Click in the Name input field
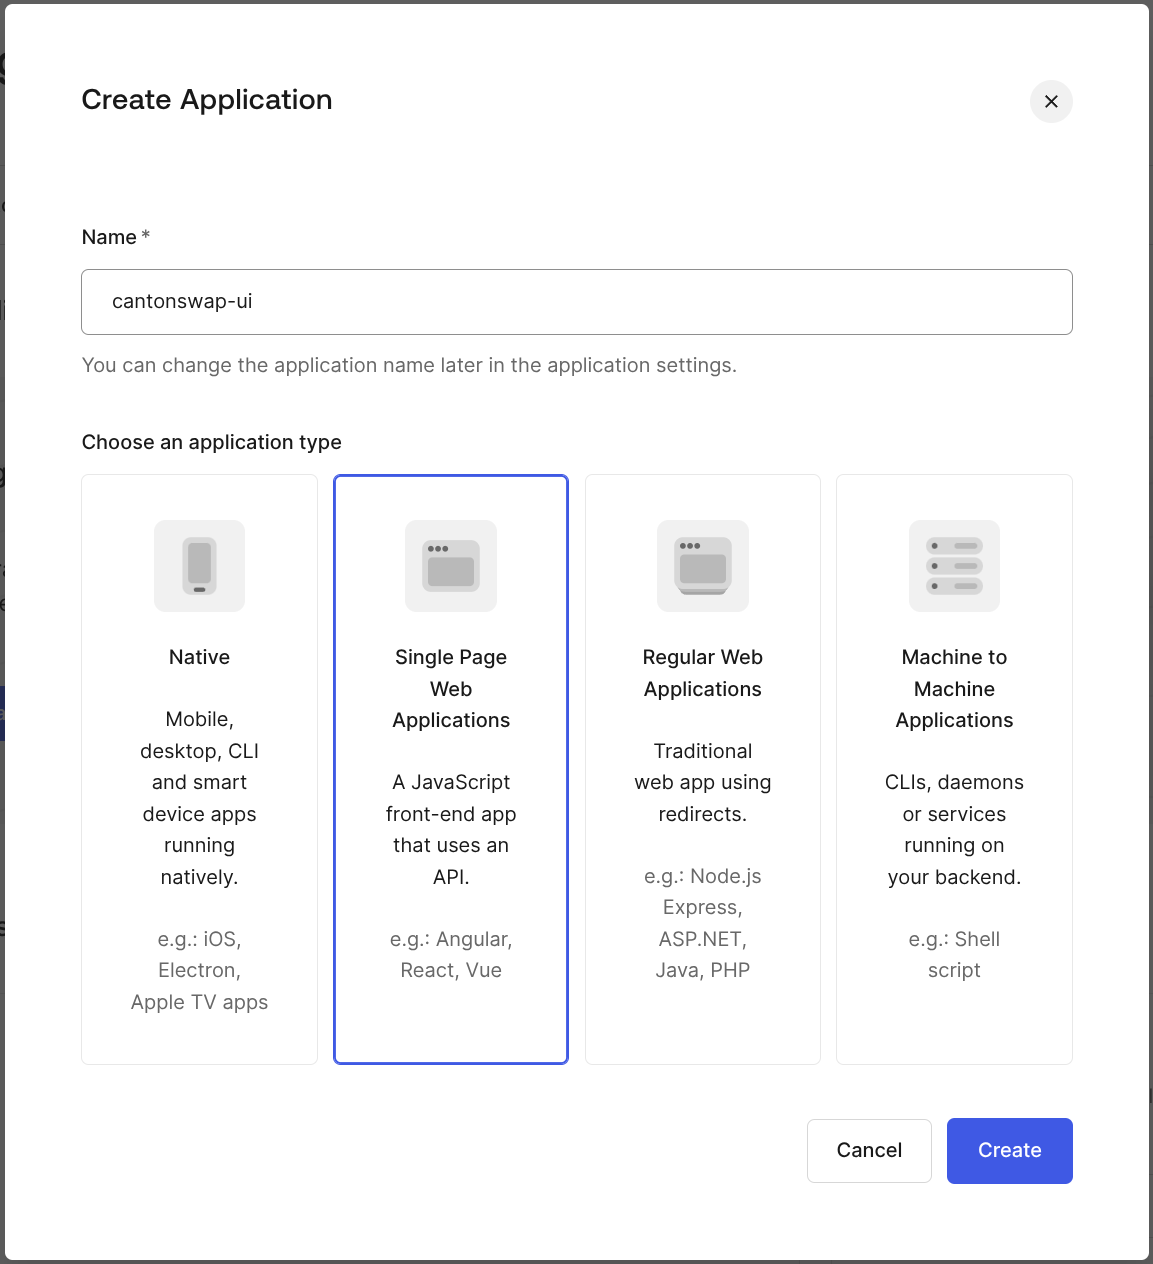This screenshot has width=1153, height=1264. [x=576, y=302]
